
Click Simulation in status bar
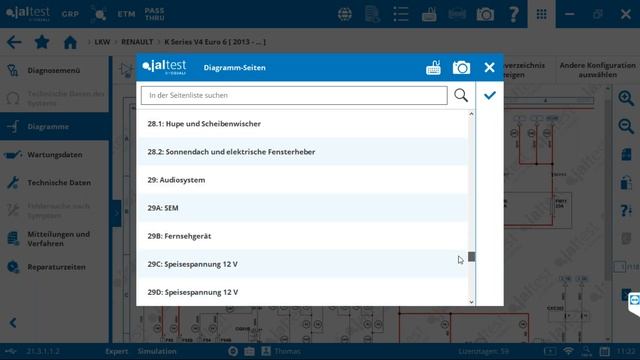pyautogui.click(x=157, y=351)
